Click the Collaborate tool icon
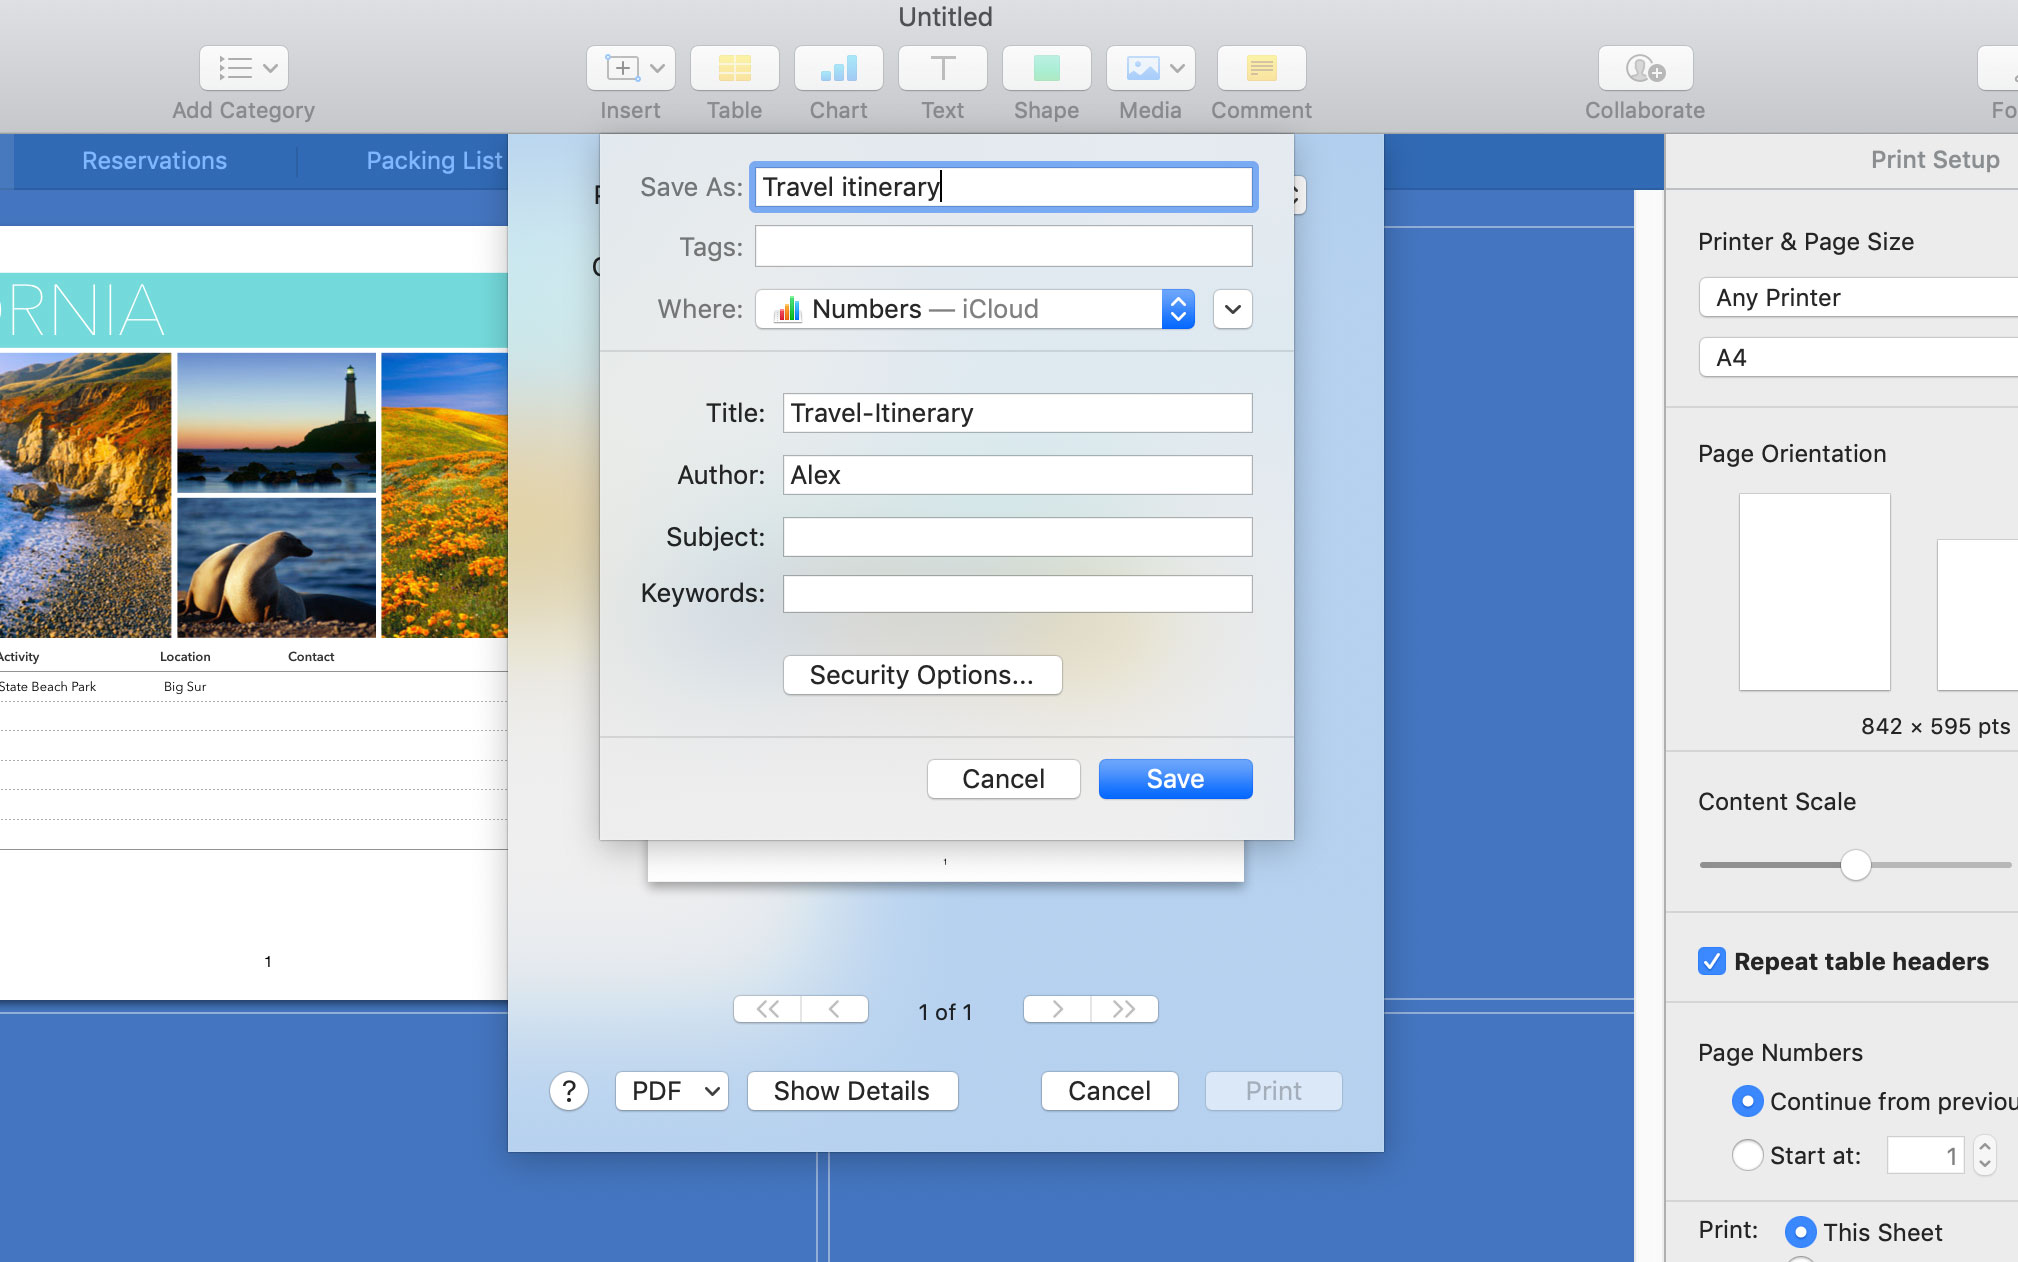Viewport: 2018px width, 1262px height. tap(1646, 67)
